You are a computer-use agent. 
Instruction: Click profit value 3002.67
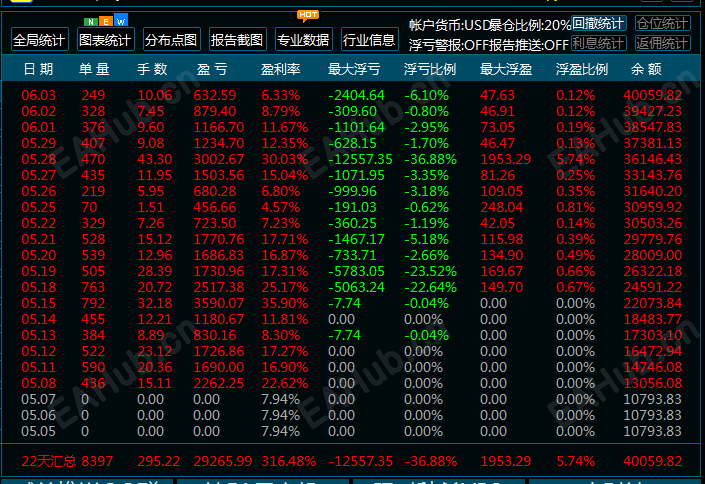tap(219, 159)
